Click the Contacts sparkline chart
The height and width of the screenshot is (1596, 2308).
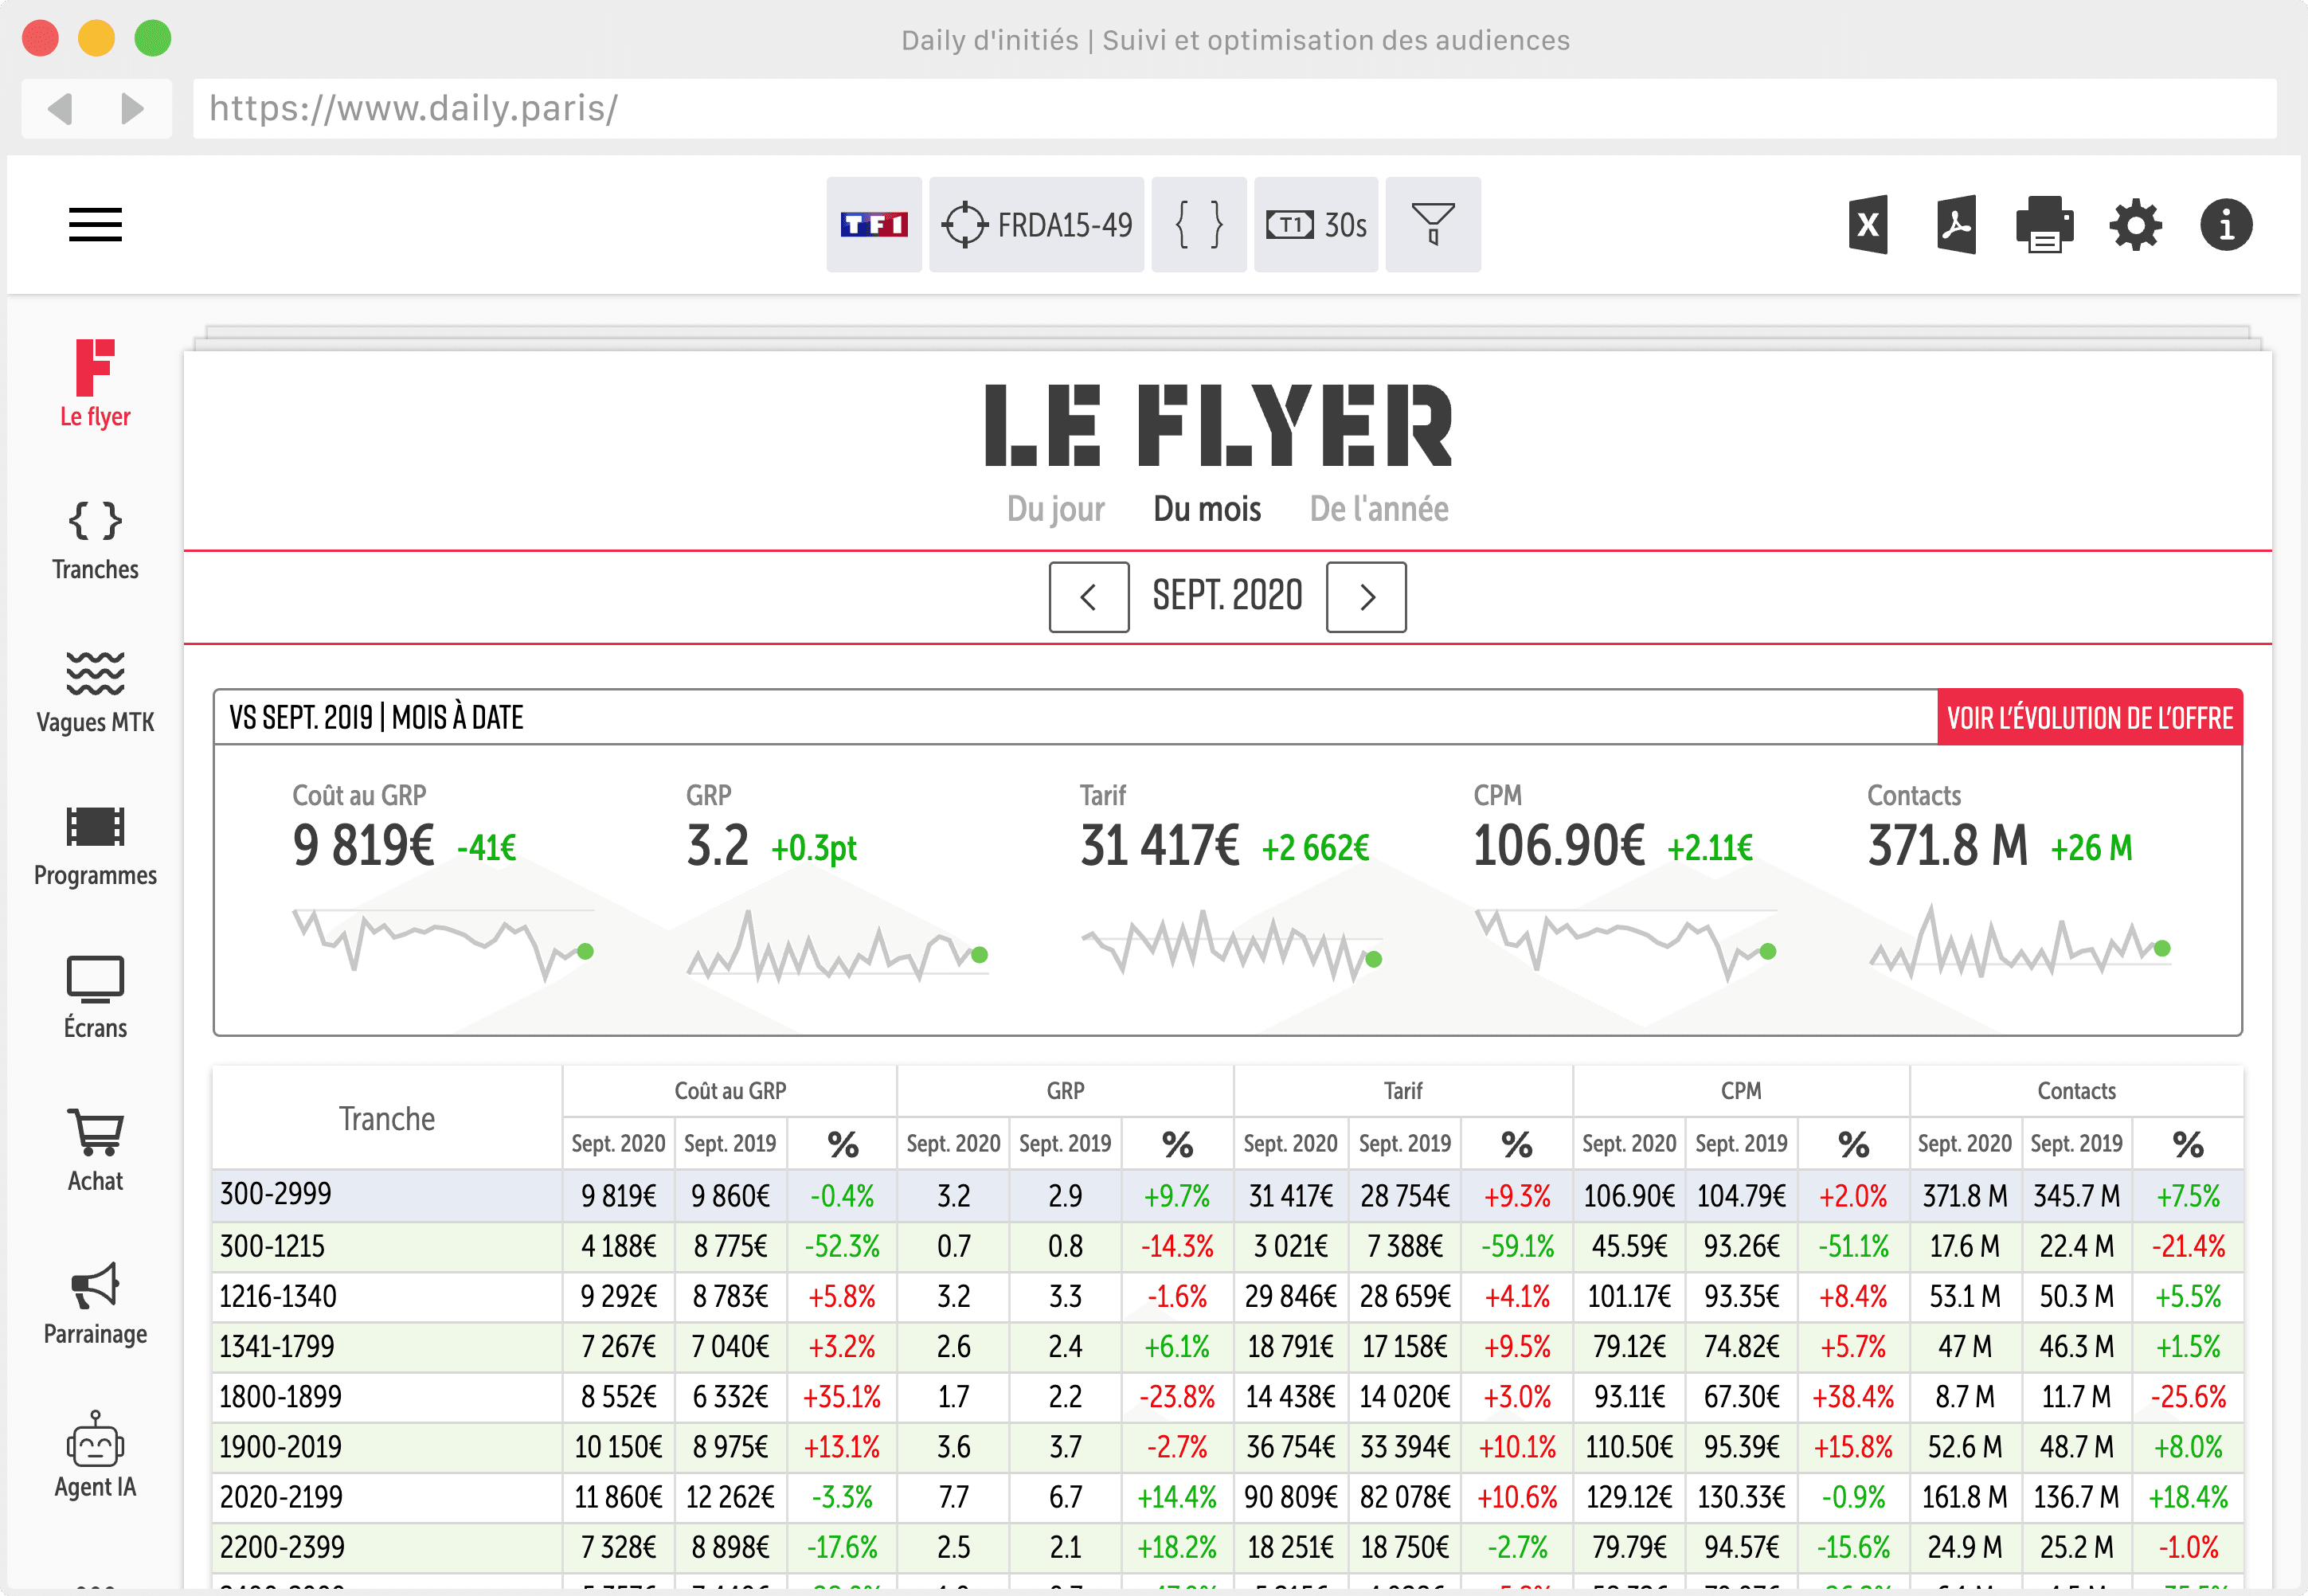[2020, 942]
